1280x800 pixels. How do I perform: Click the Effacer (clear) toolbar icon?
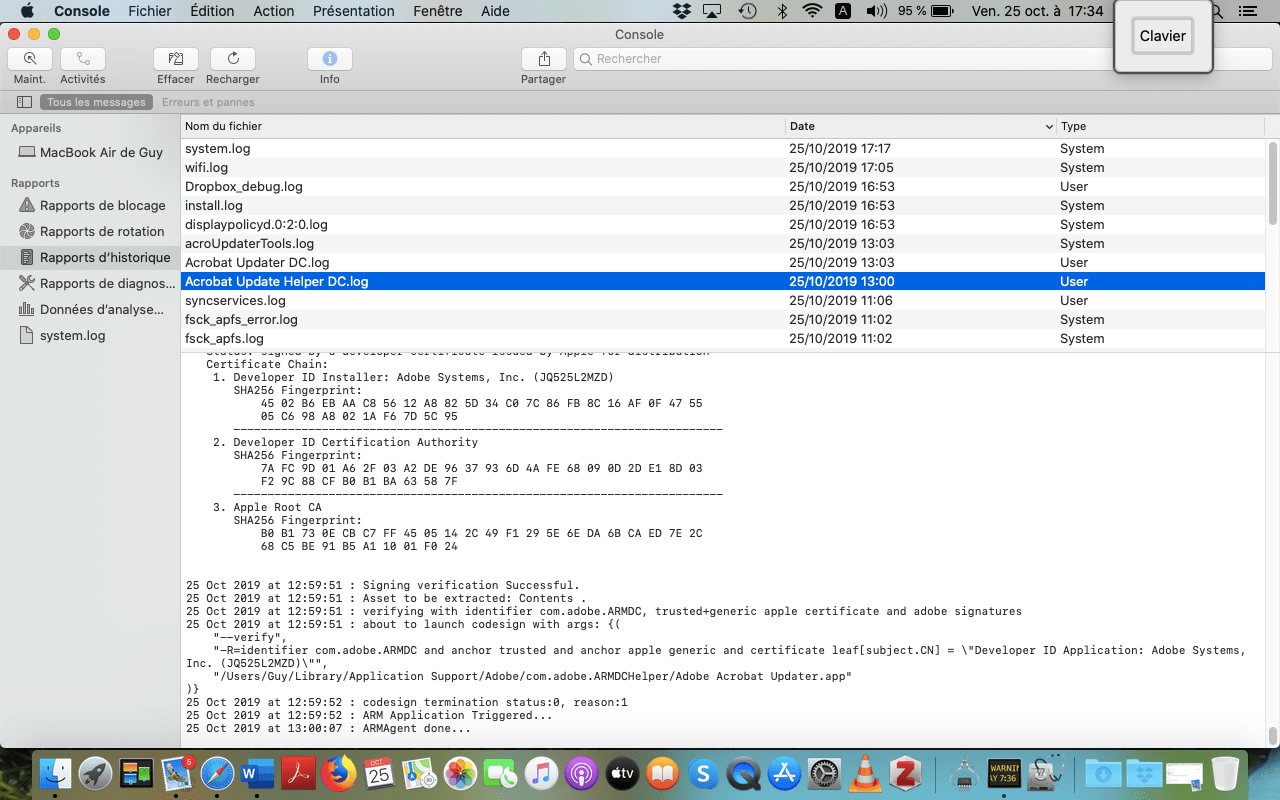[x=176, y=59]
